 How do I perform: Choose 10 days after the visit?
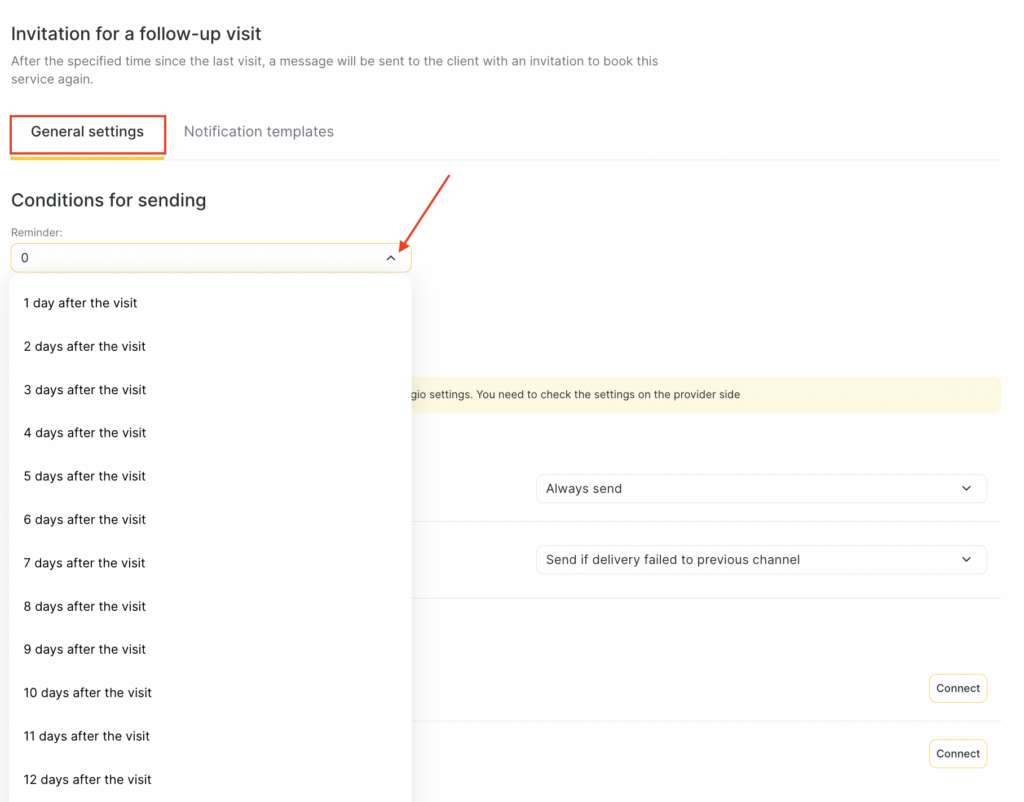click(x=88, y=693)
